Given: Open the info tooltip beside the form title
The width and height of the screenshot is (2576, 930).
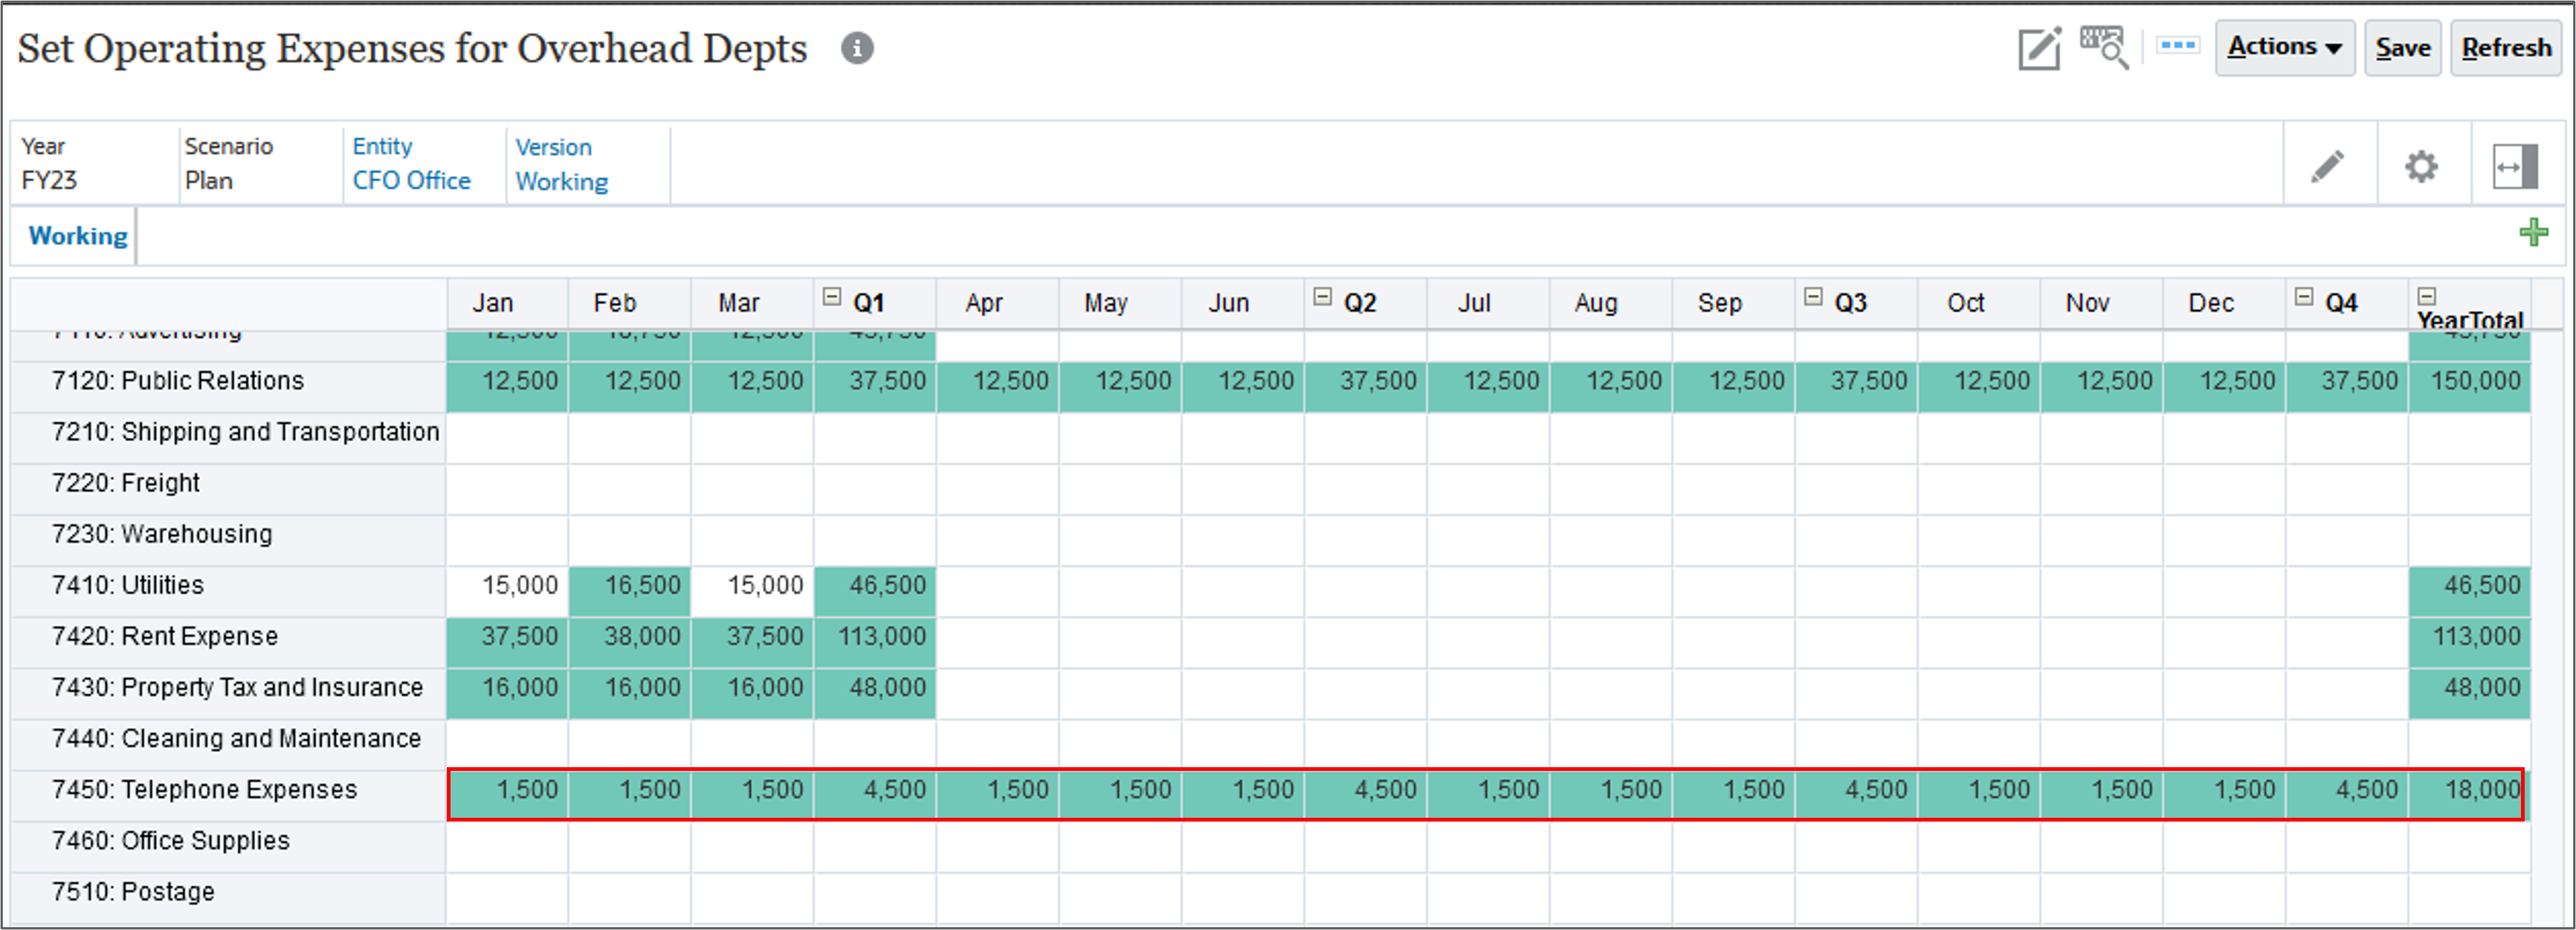Looking at the screenshot, I should pos(859,47).
